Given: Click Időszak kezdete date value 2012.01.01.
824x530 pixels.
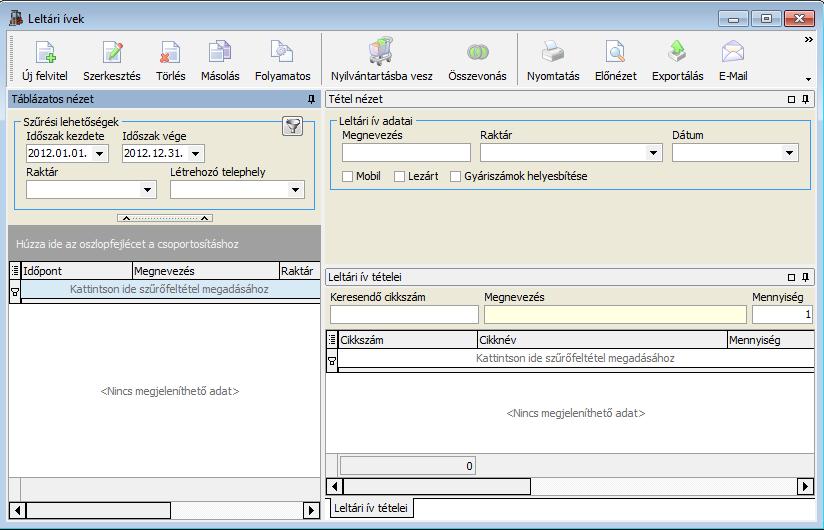Looking at the screenshot, I should point(58,153).
